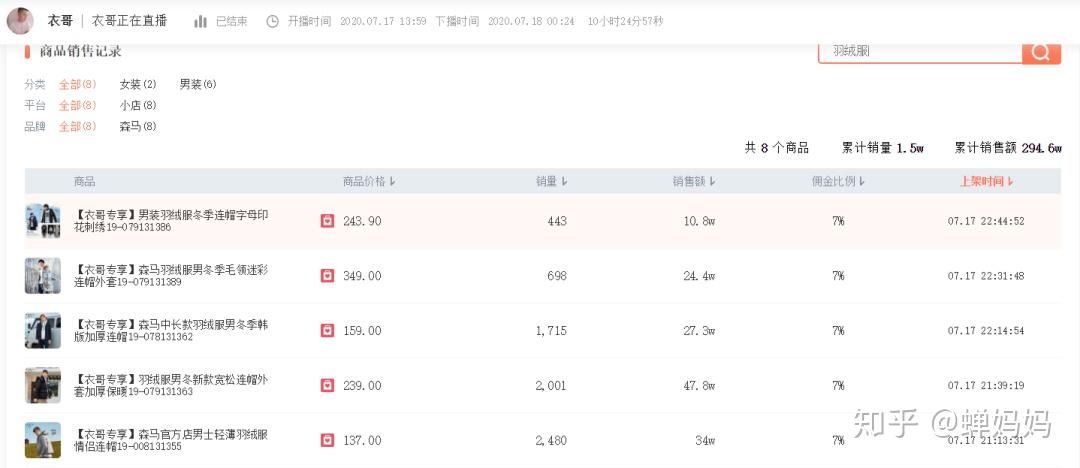Filter category by 女装(2)
1080x468 pixels.
pyautogui.click(x=138, y=84)
